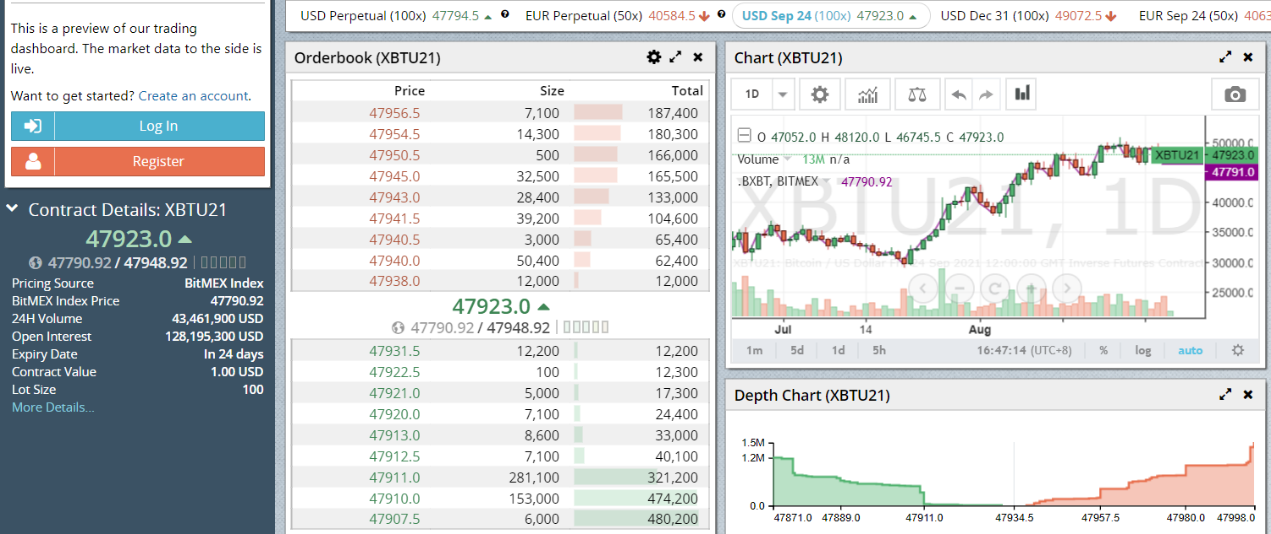Open the More Details link
The image size is (1271, 534).
pos(53,407)
